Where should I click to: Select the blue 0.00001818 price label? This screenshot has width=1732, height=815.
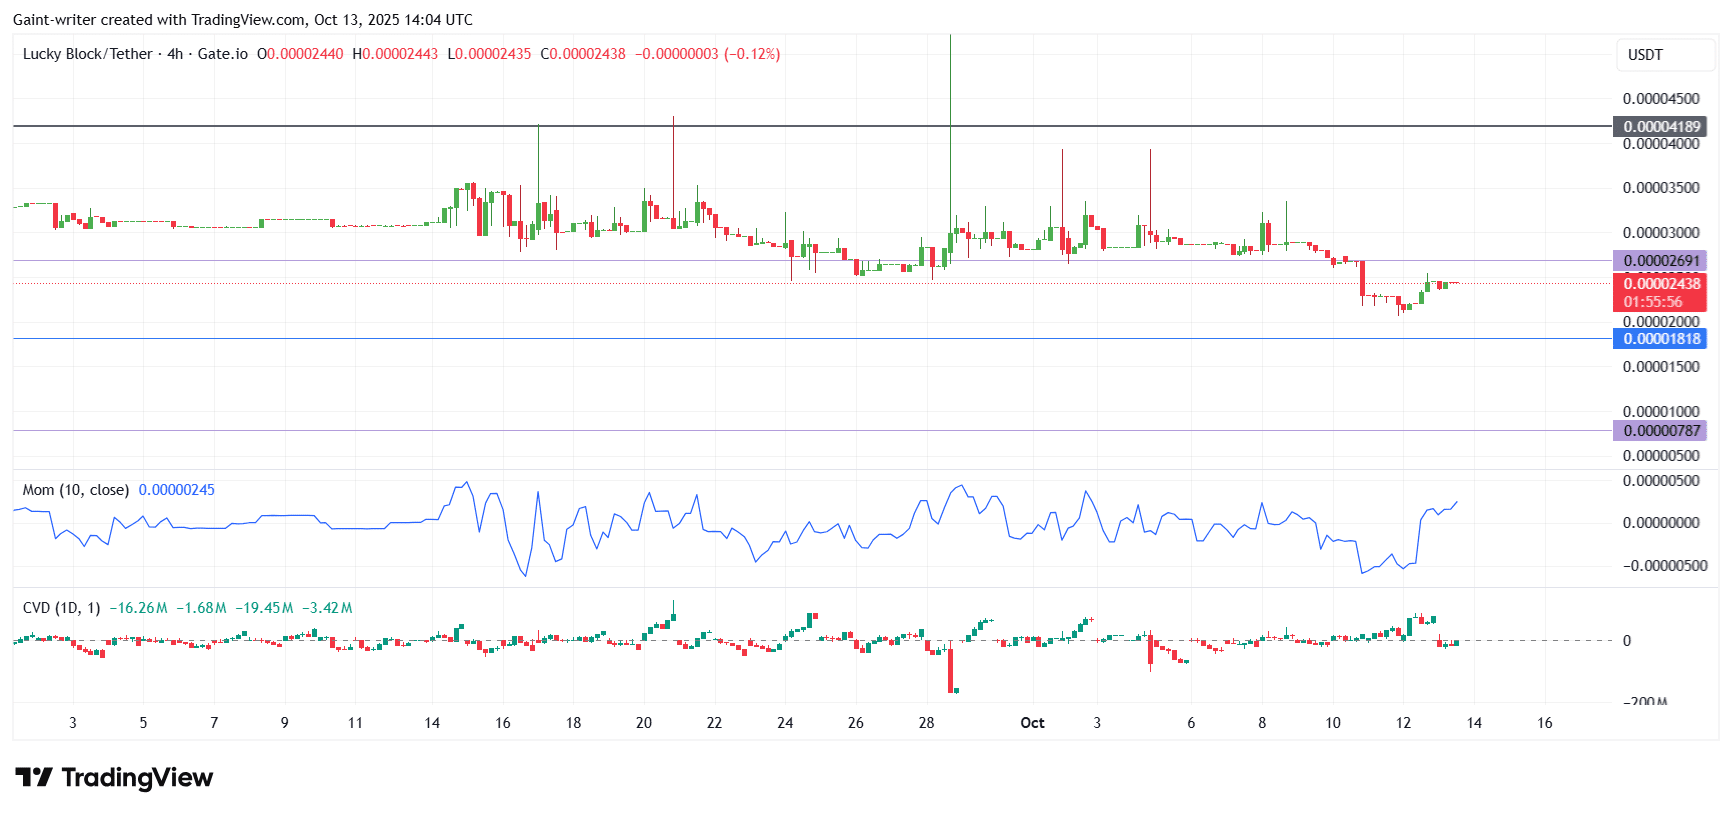(1661, 339)
